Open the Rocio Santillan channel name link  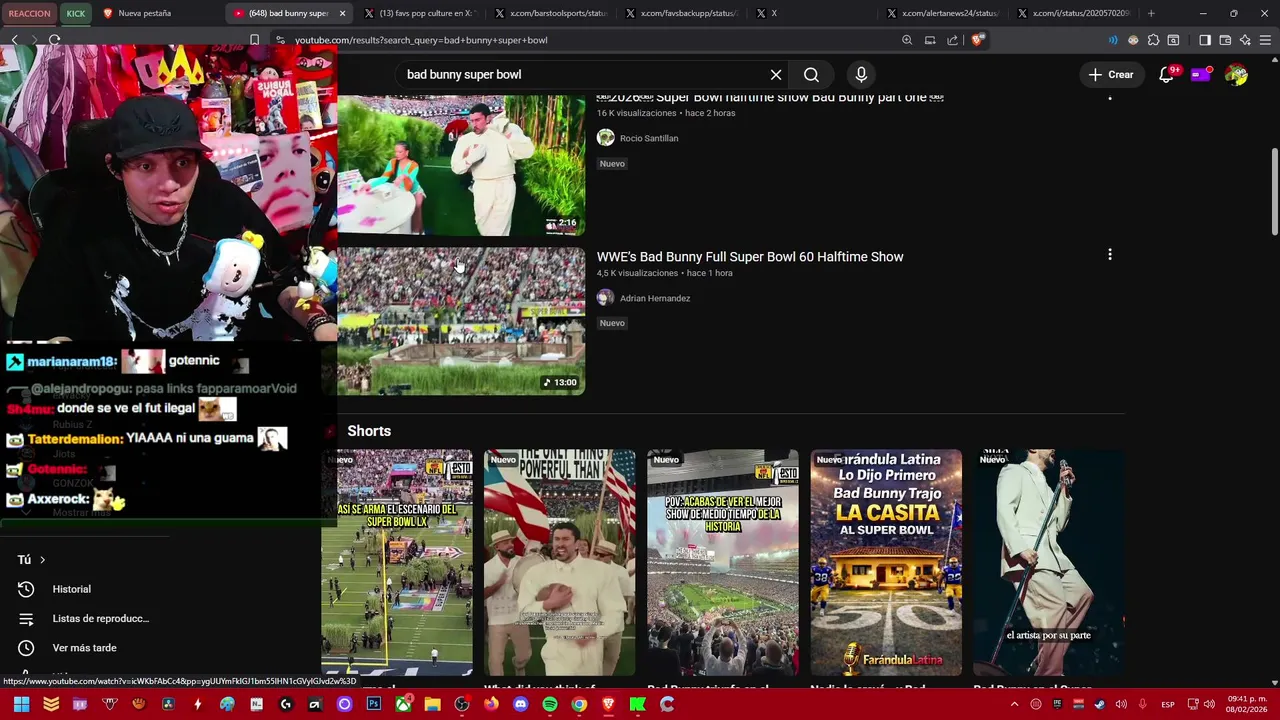pos(649,138)
